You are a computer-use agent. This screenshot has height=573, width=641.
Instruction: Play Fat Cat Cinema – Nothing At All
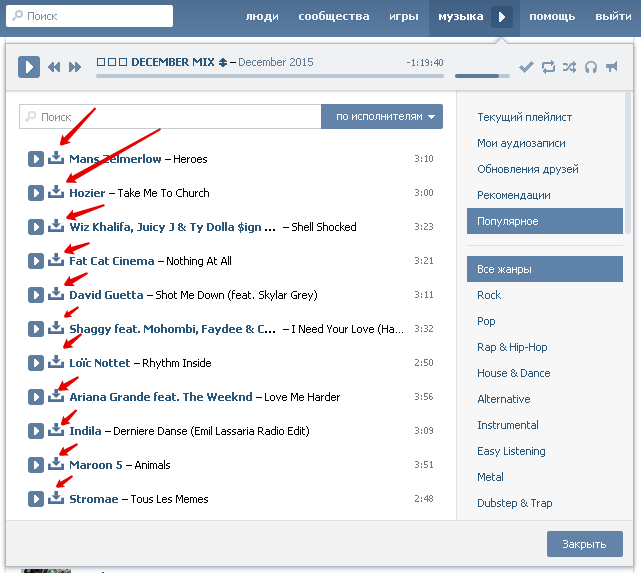[36, 261]
